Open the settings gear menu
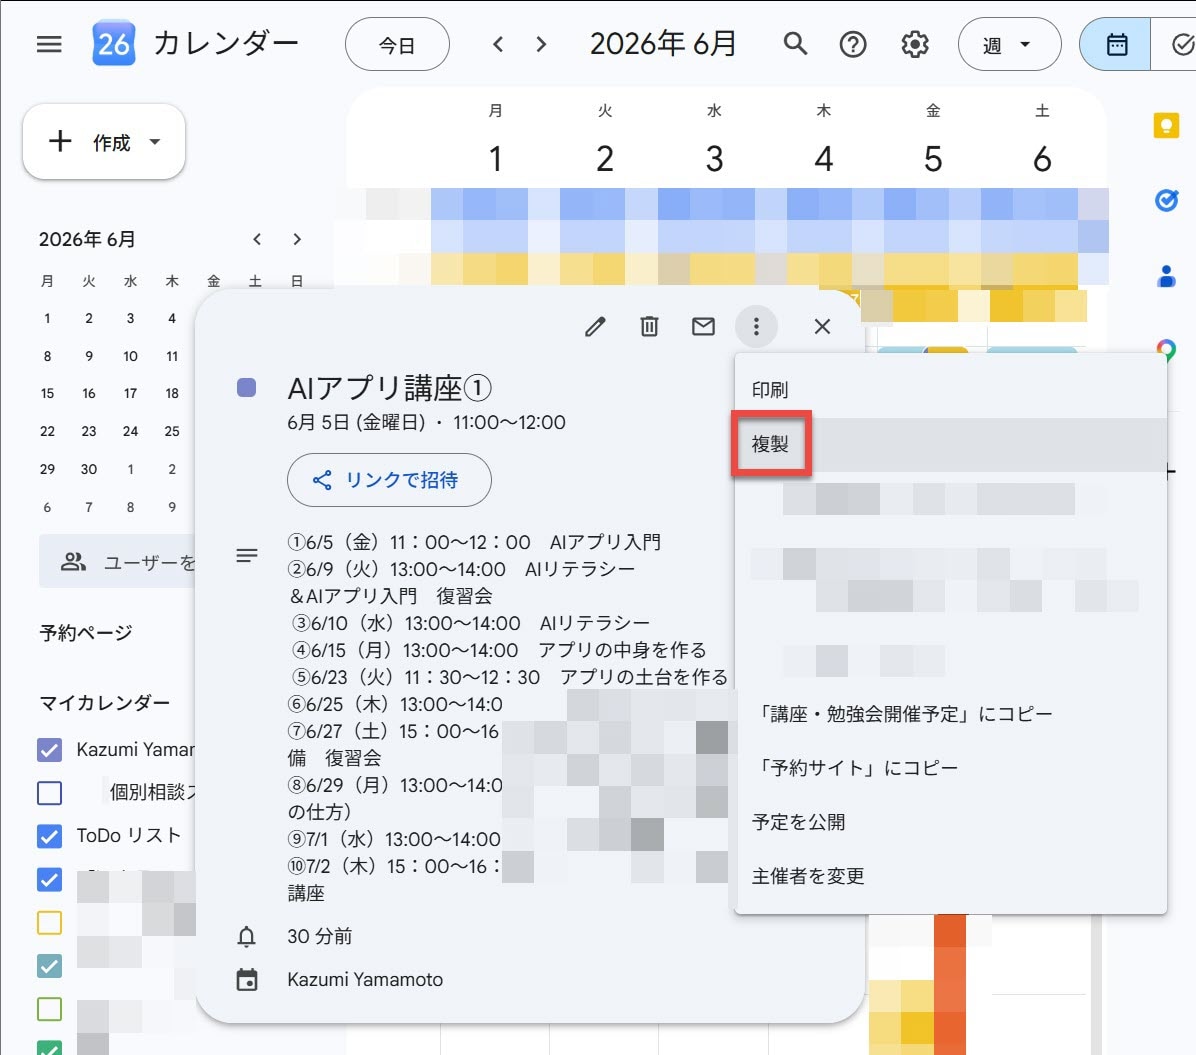1196x1055 pixels. click(915, 44)
